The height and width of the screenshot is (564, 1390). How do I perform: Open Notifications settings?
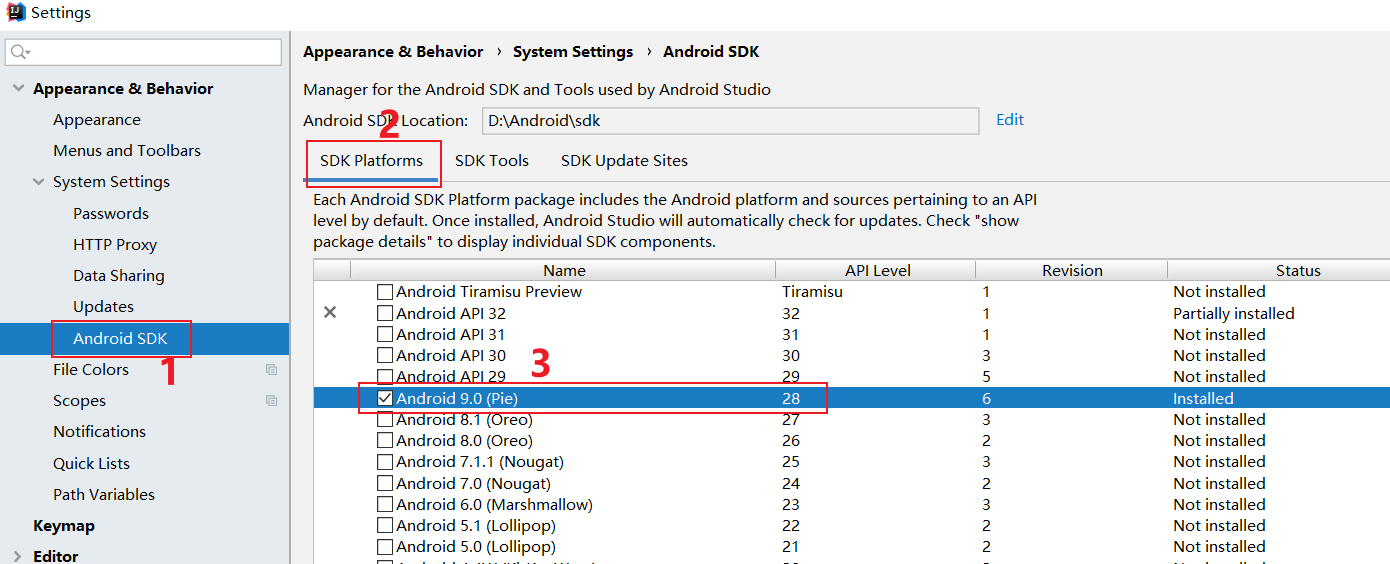99,432
